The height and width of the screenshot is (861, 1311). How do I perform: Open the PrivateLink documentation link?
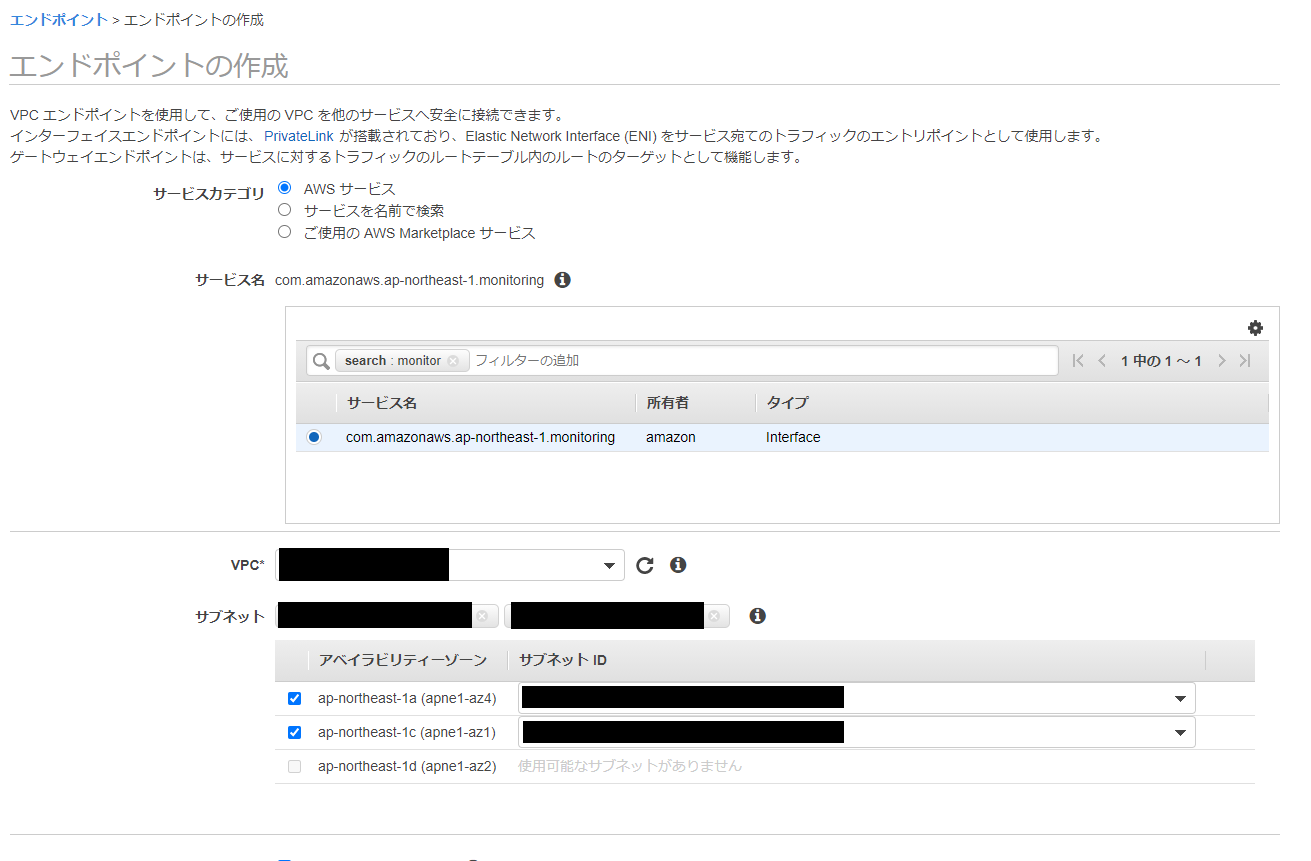(298, 135)
